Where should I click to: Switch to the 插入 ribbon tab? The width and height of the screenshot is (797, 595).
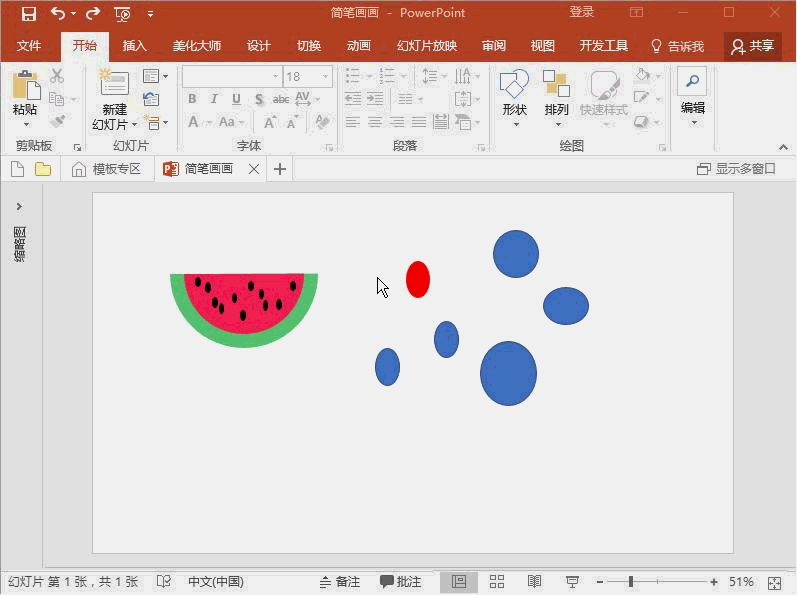134,46
